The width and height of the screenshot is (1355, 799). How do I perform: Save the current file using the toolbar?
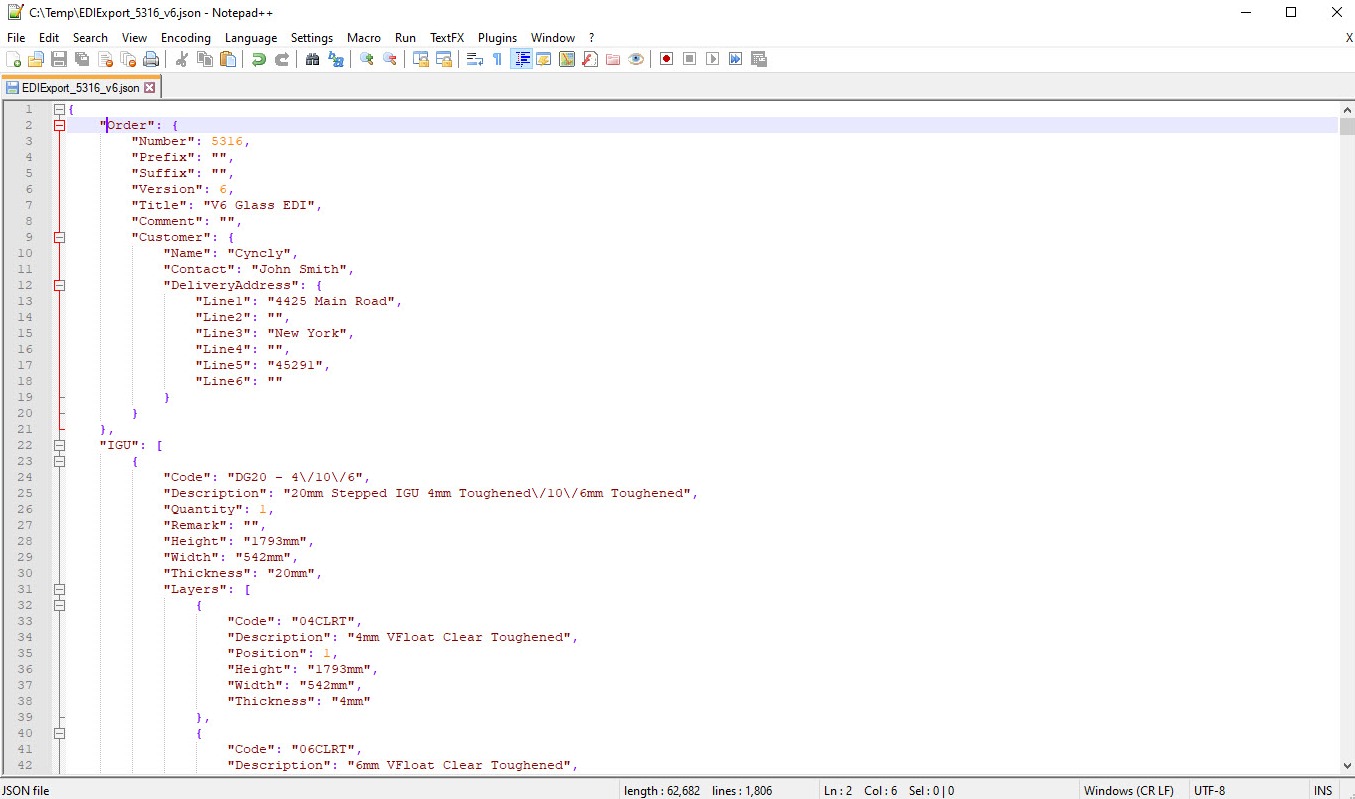pos(59,60)
